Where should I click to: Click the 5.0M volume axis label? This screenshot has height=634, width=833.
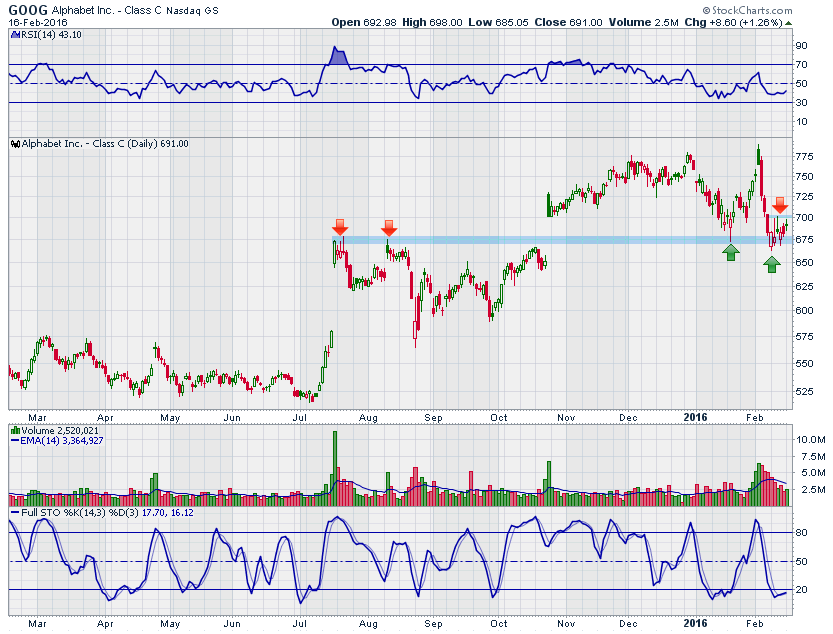[813, 472]
